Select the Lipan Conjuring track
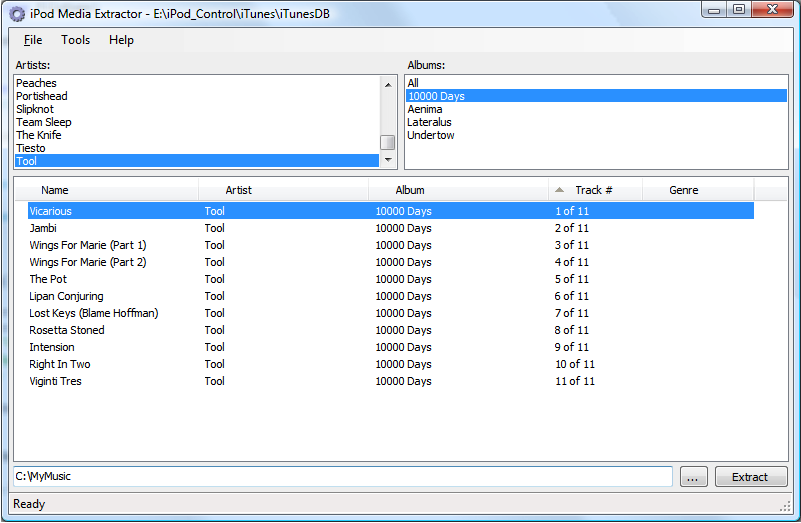The image size is (801, 523). pos(391,296)
